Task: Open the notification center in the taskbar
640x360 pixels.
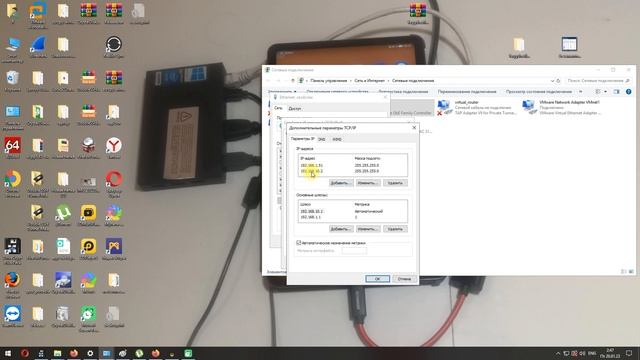Action: pos(629,353)
